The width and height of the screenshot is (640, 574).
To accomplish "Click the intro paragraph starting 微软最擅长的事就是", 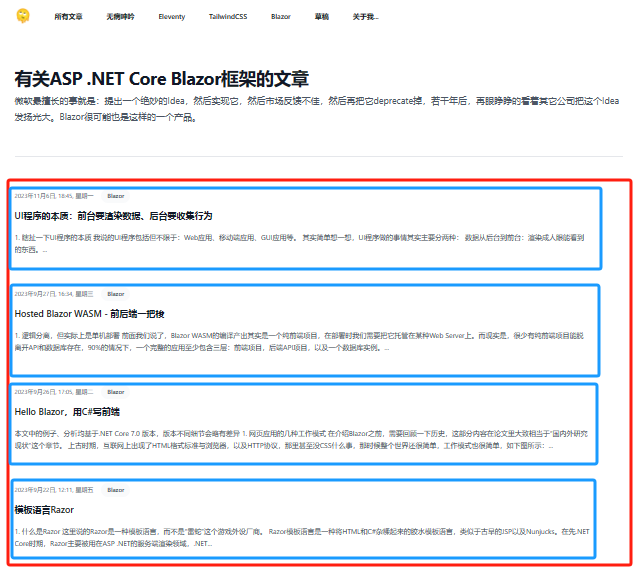I will pyautogui.click(x=317, y=109).
